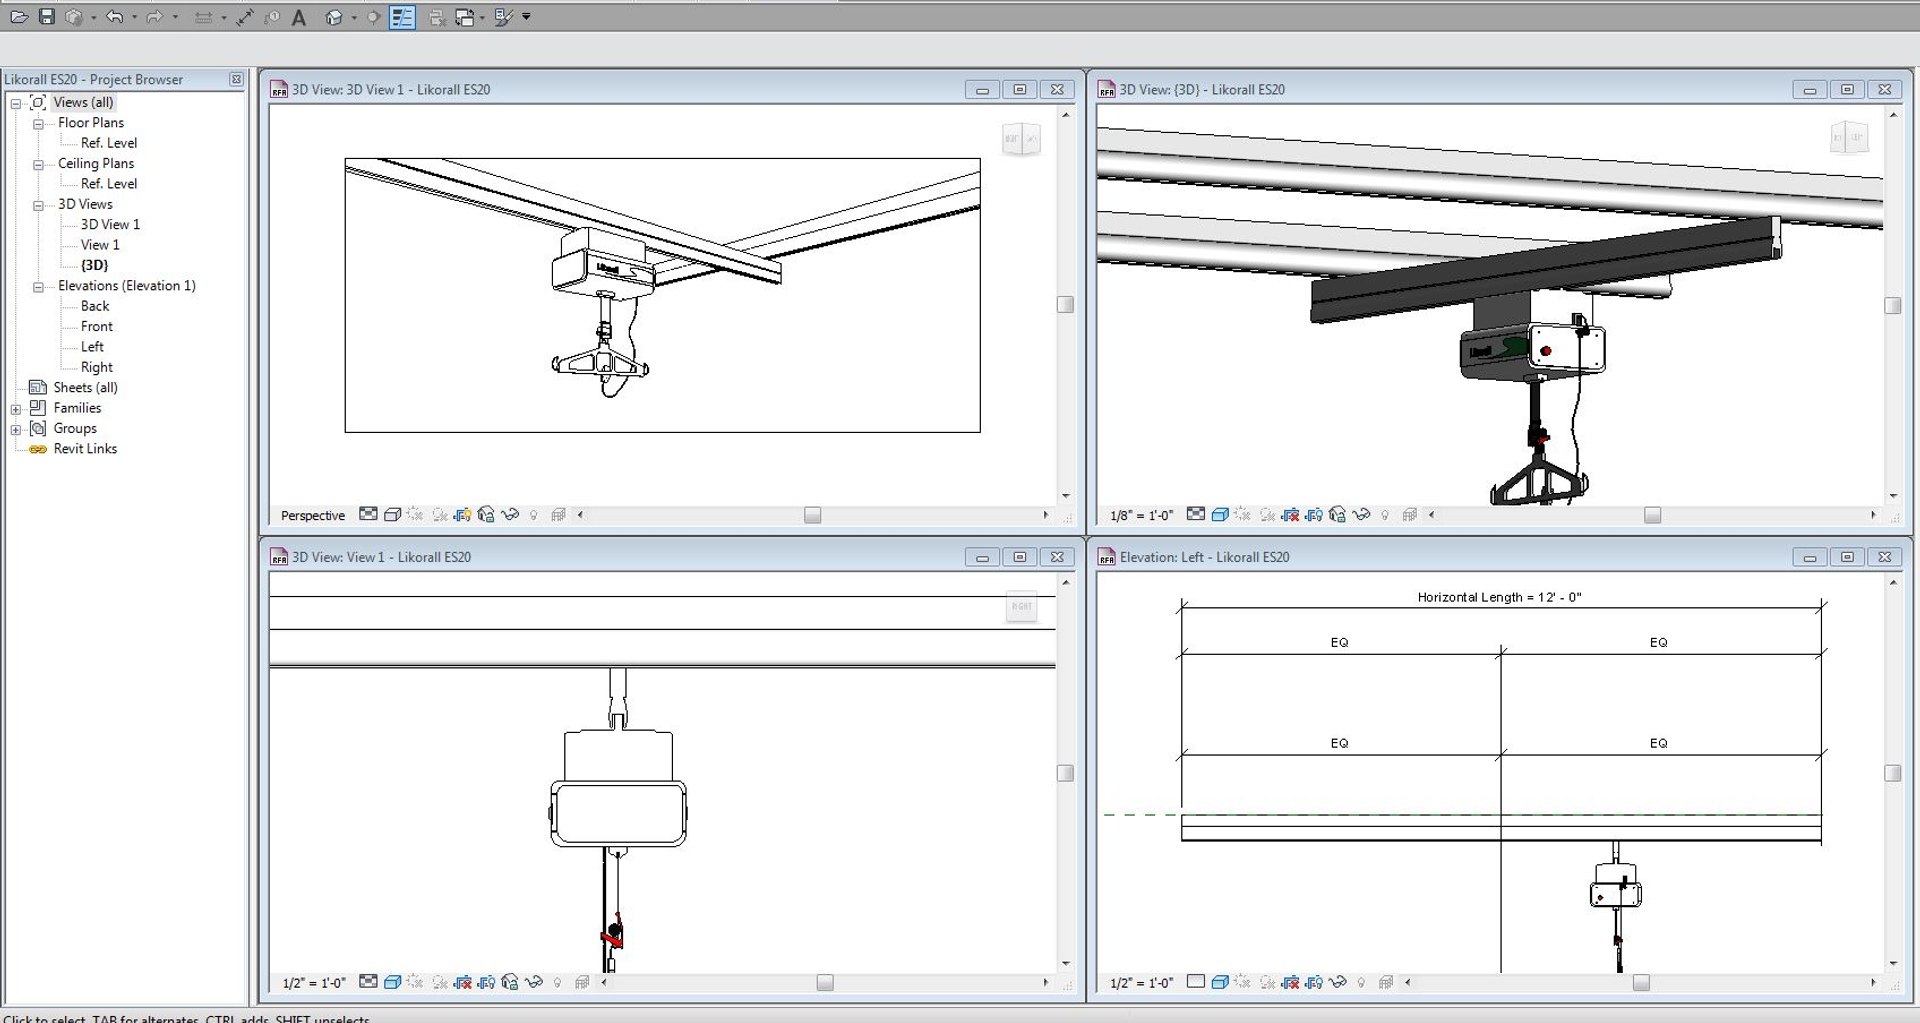
Task: Toggle Reveal Hidden Elements bulb in 3D View 1 window
Action: (534, 515)
